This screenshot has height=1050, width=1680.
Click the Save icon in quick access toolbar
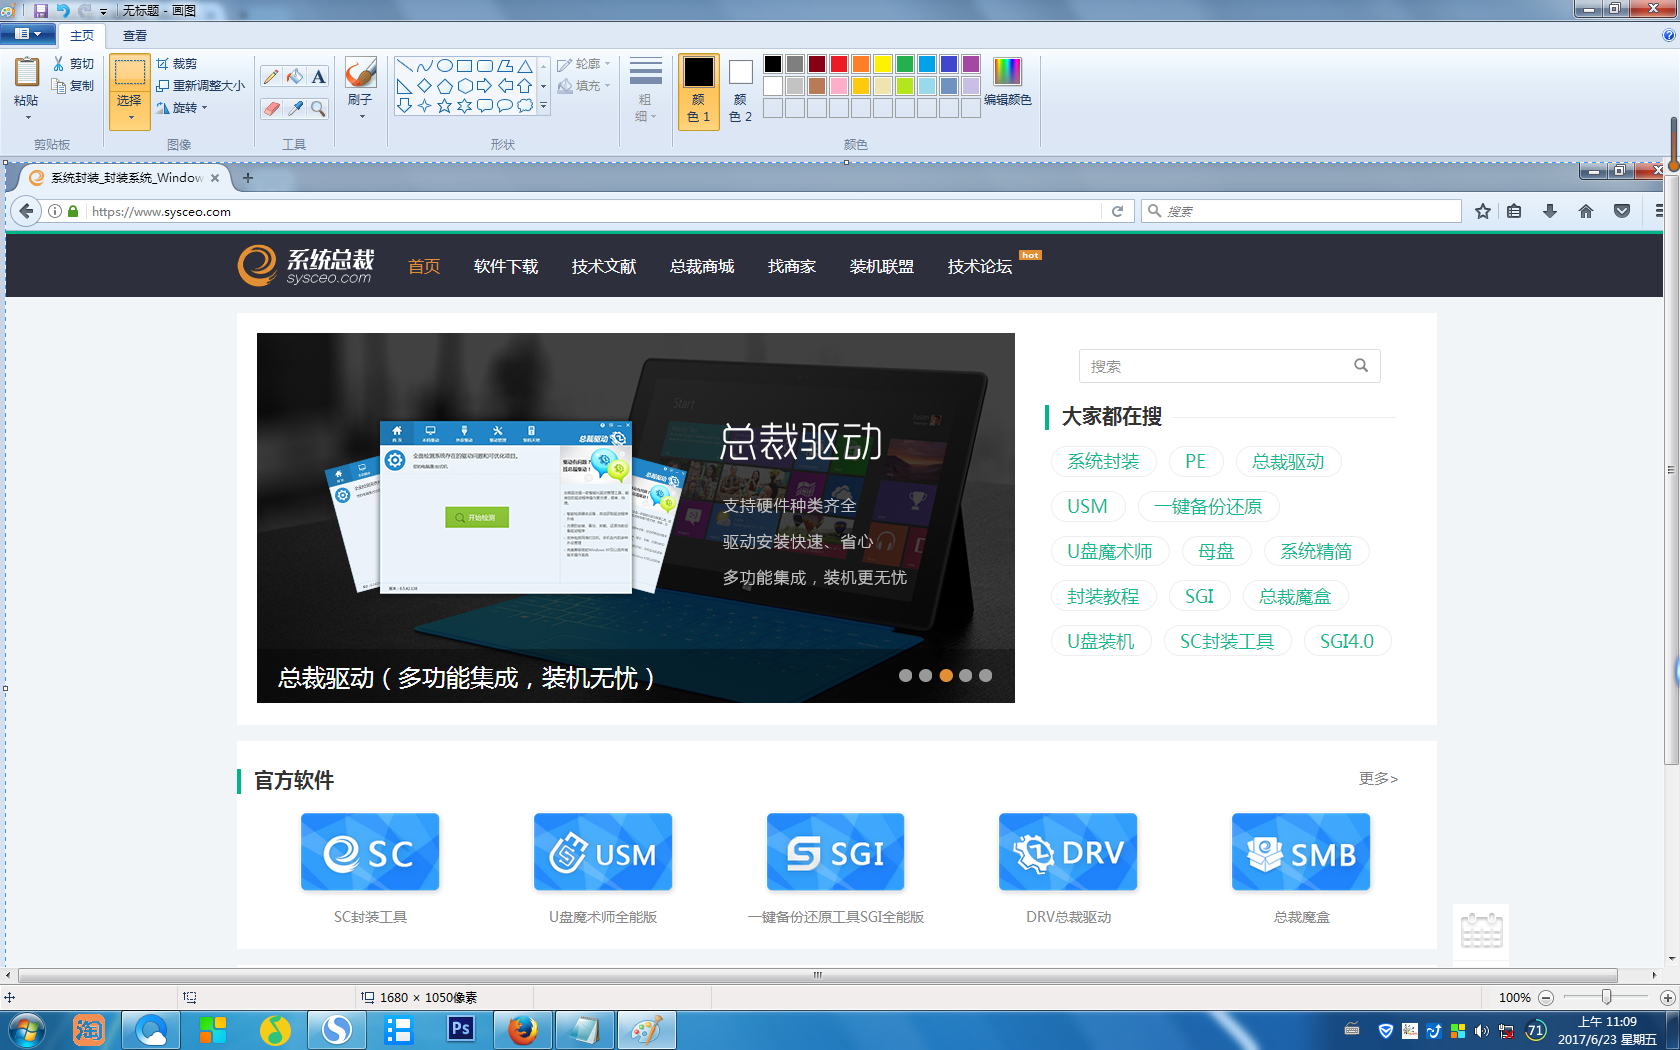(41, 10)
